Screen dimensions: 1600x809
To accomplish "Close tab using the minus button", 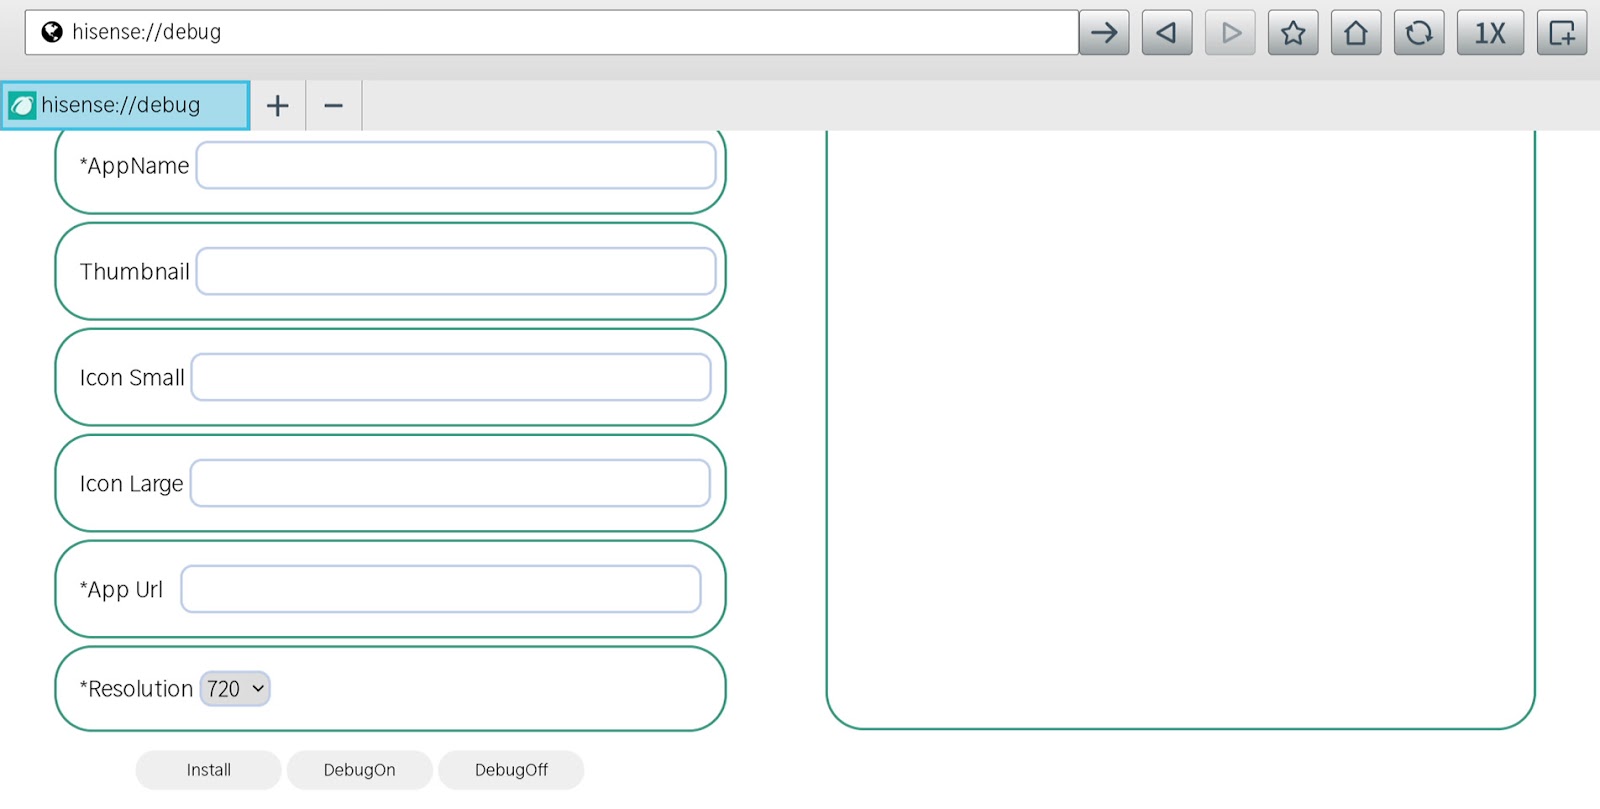I will [x=334, y=105].
